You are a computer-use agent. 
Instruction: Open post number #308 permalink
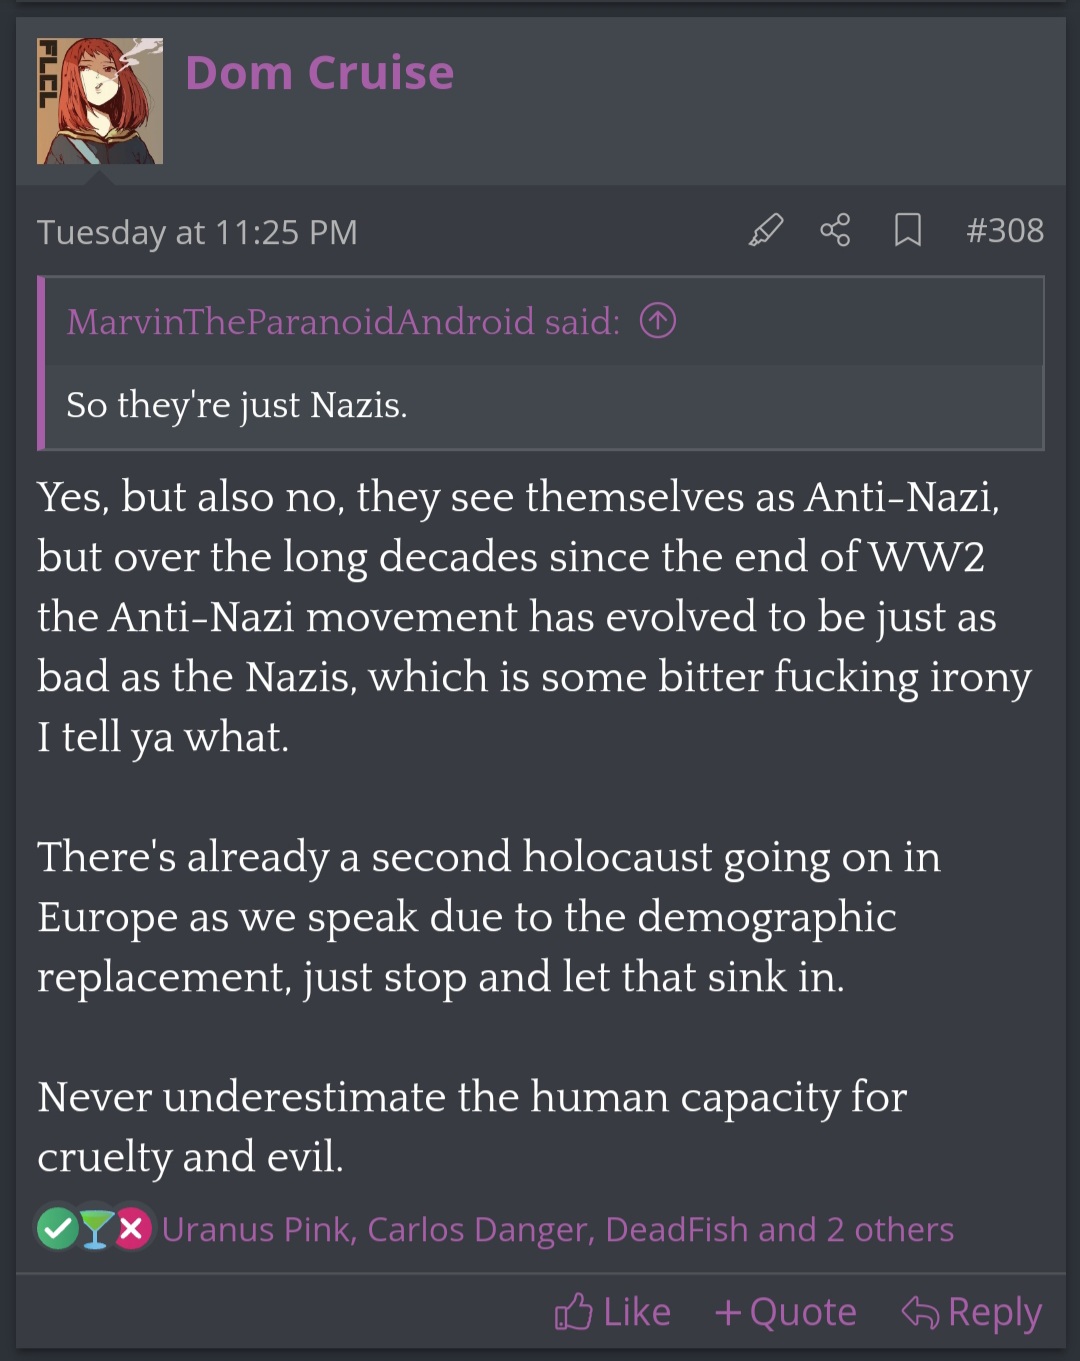(x=1004, y=231)
